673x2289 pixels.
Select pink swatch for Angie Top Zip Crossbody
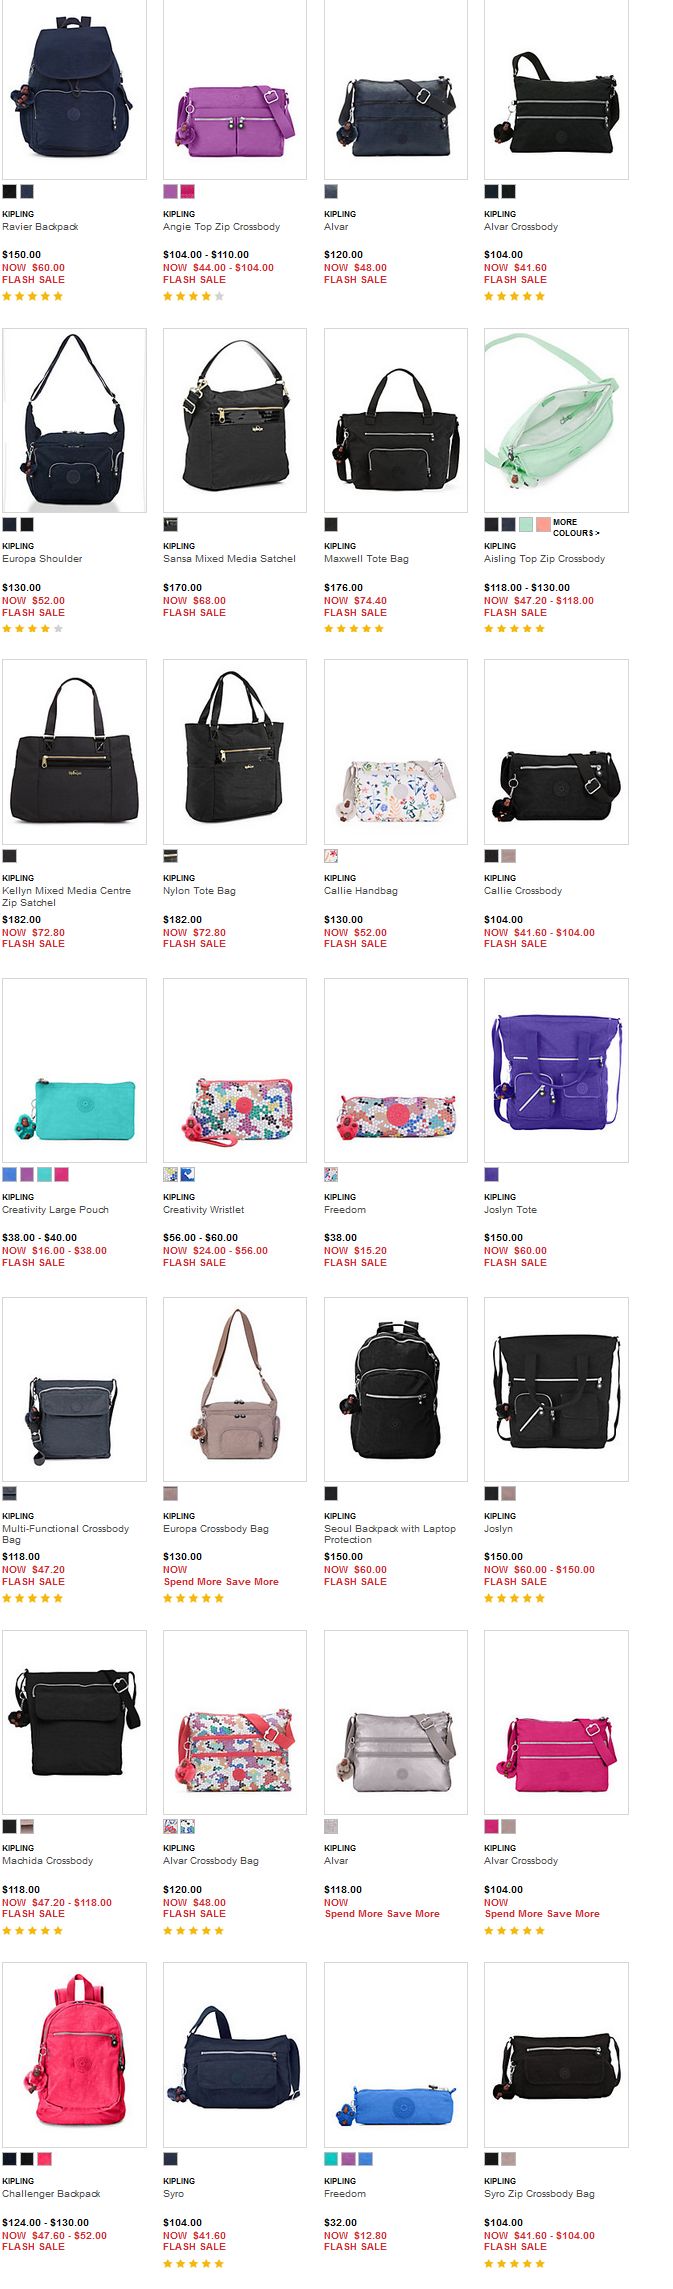(x=187, y=191)
